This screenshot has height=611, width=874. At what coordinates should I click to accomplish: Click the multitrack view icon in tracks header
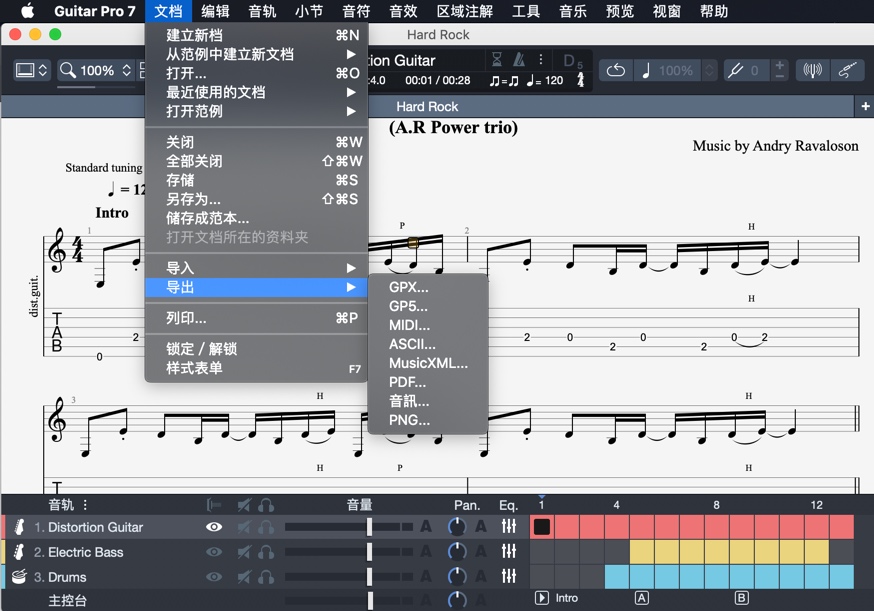click(213, 505)
